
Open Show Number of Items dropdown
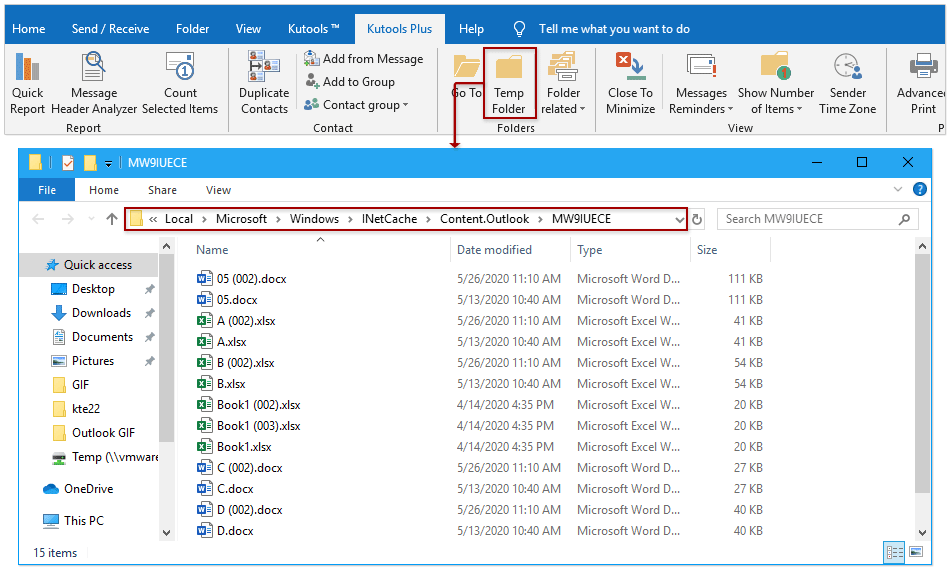tap(776, 84)
